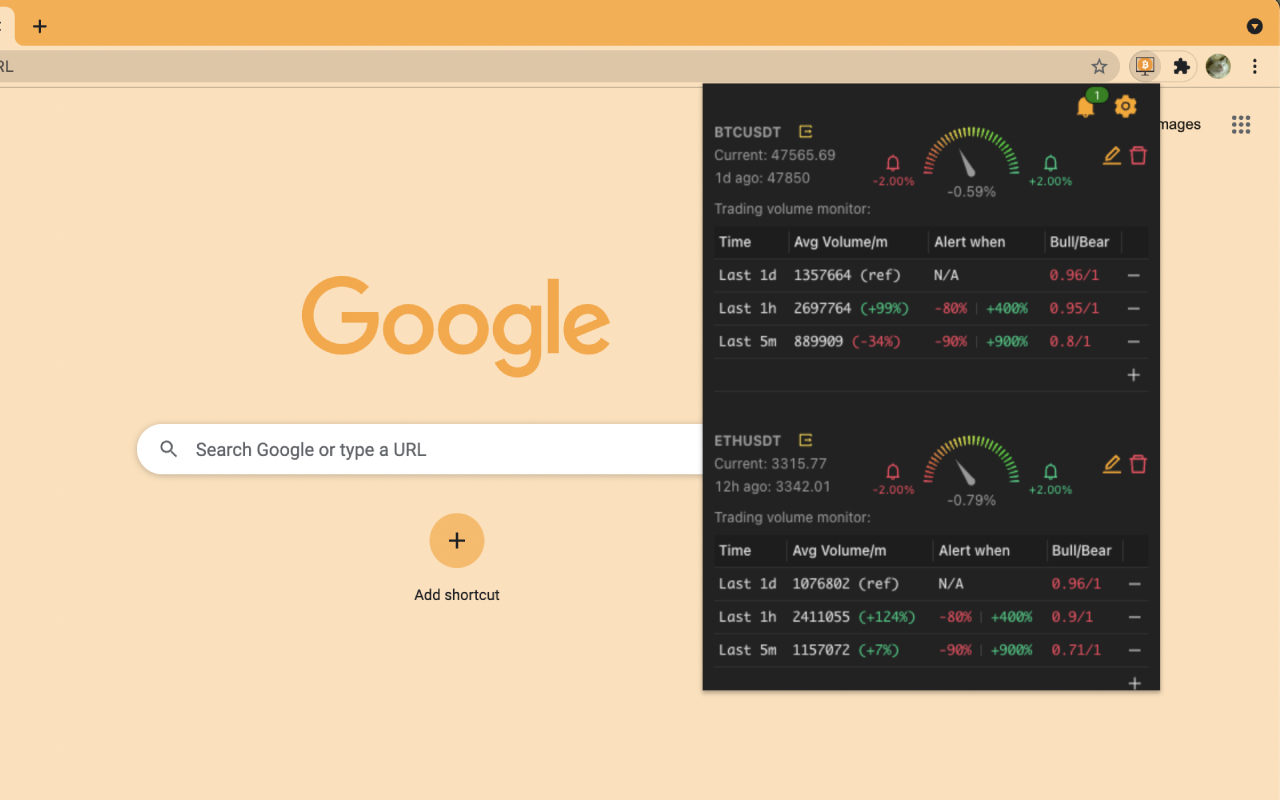Delete the ETHUSDT entry with trash icon
This screenshot has height=800, width=1280.
(x=1138, y=464)
